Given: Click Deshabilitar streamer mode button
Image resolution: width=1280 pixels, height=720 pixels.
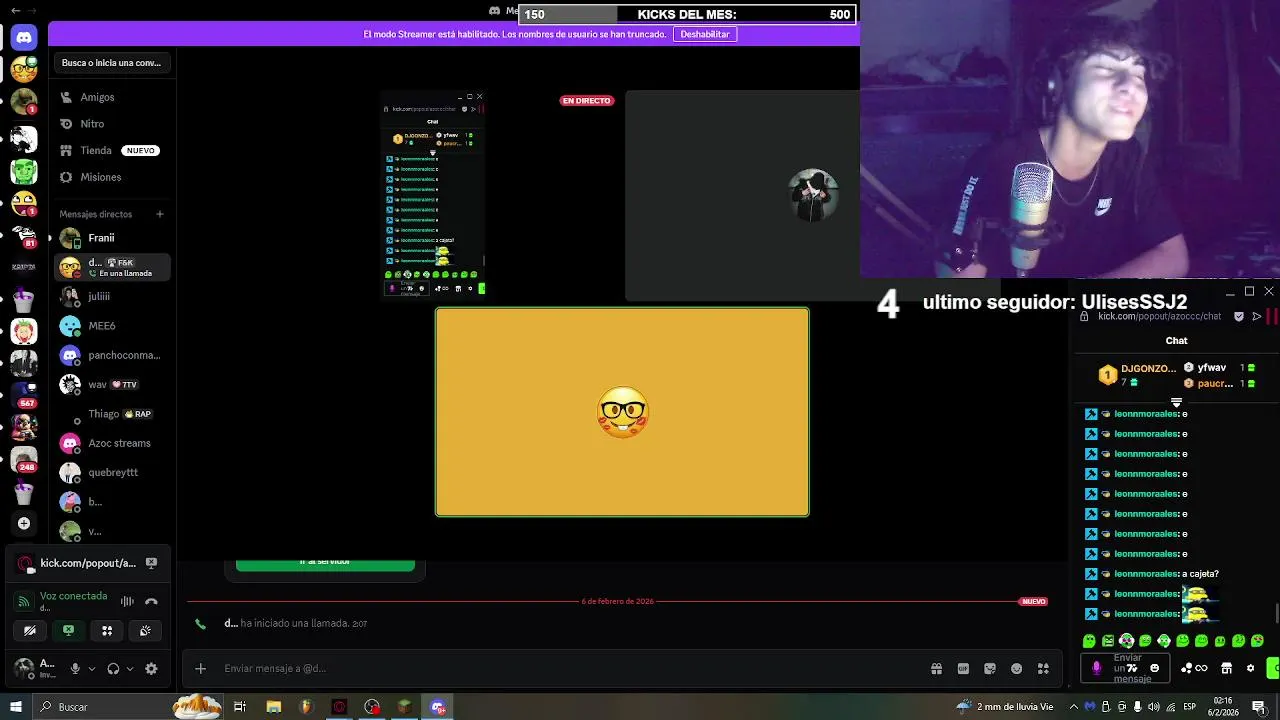Looking at the screenshot, I should 705,34.
